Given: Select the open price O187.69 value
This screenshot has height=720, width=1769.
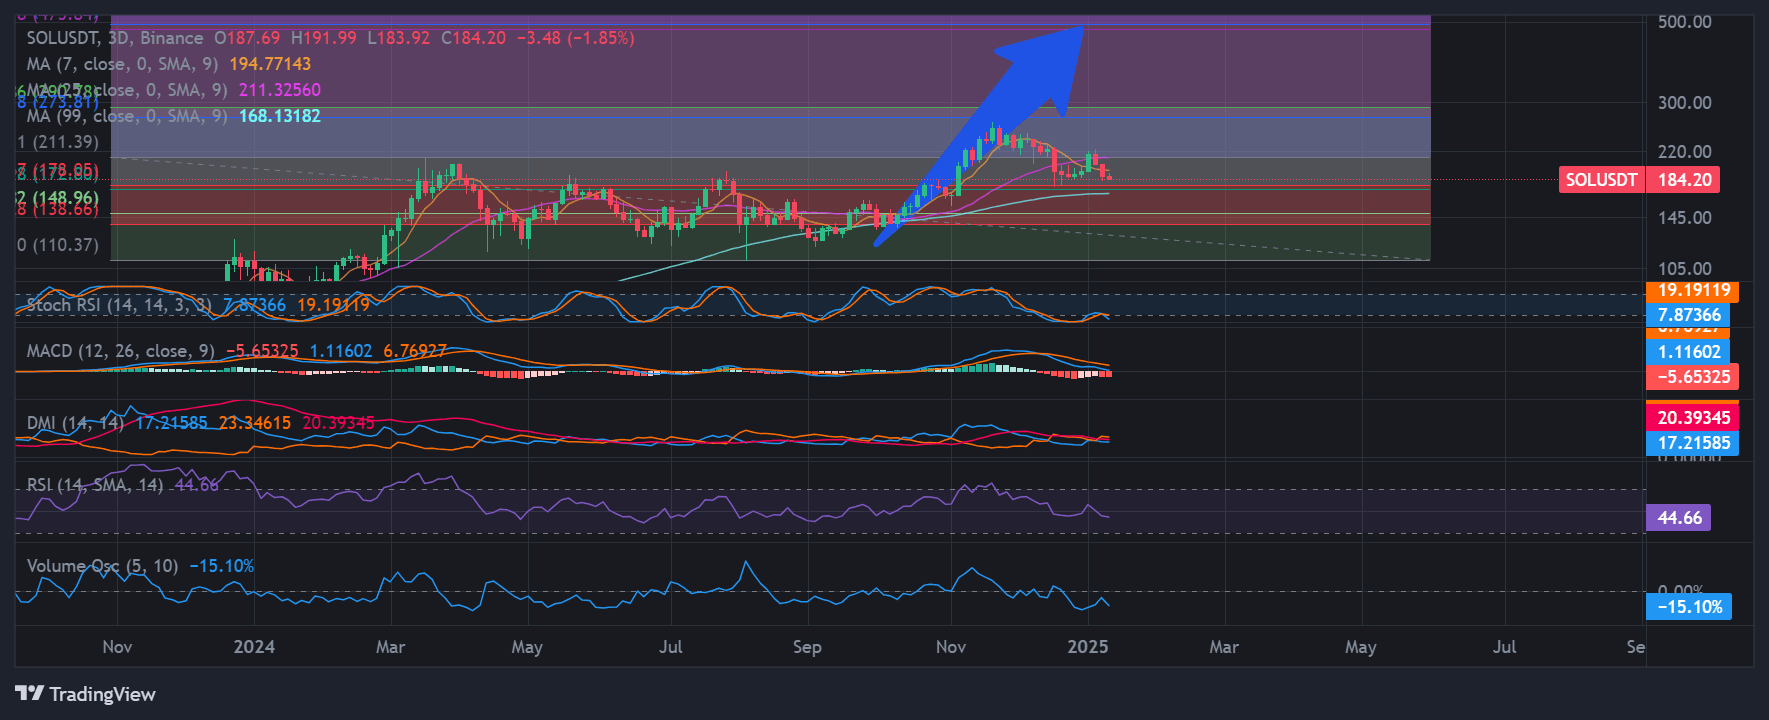Looking at the screenshot, I should (247, 38).
